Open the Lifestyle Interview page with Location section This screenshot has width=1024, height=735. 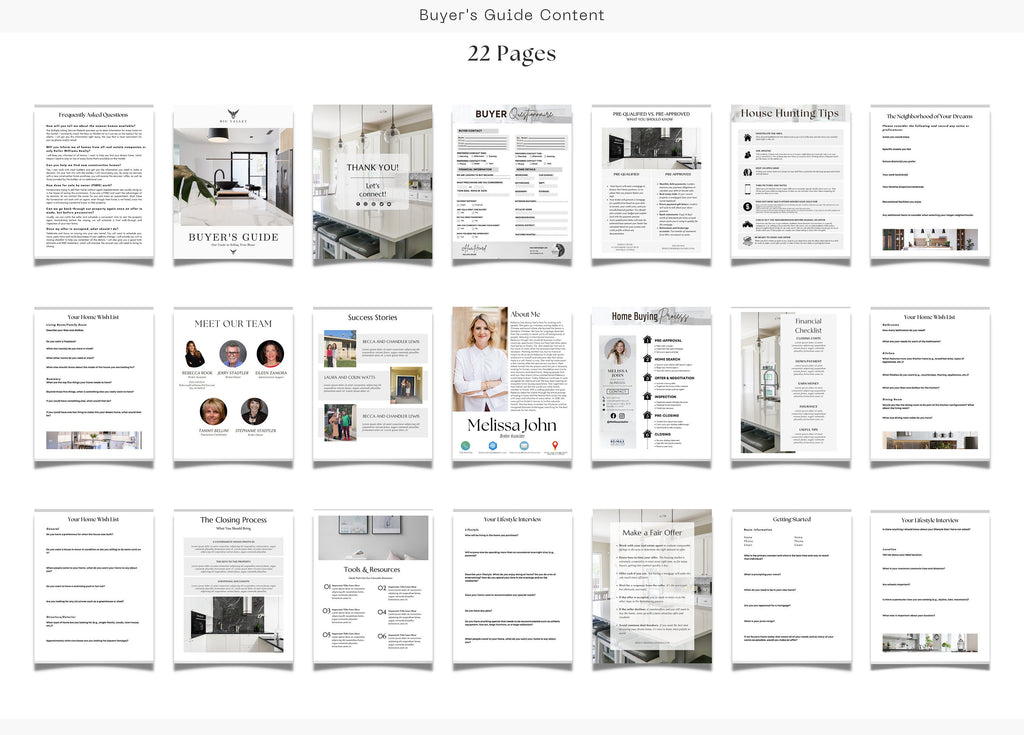[930, 587]
